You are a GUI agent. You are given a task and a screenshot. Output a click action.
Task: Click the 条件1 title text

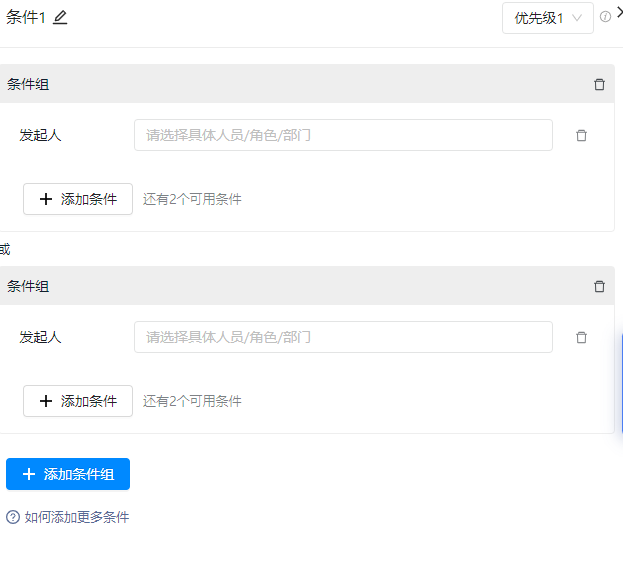26,17
